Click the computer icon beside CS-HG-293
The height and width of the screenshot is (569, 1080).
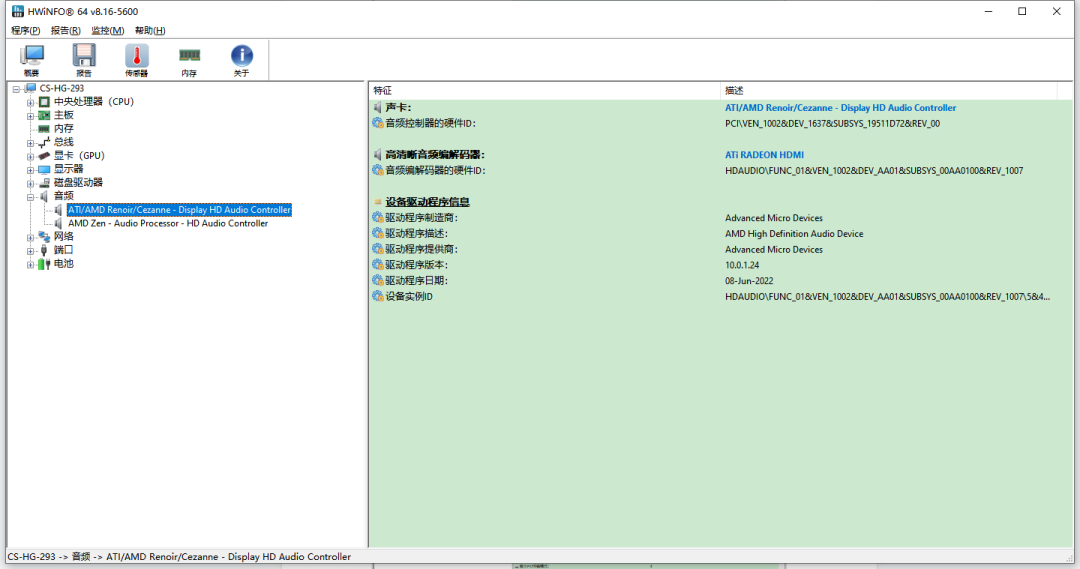point(30,88)
